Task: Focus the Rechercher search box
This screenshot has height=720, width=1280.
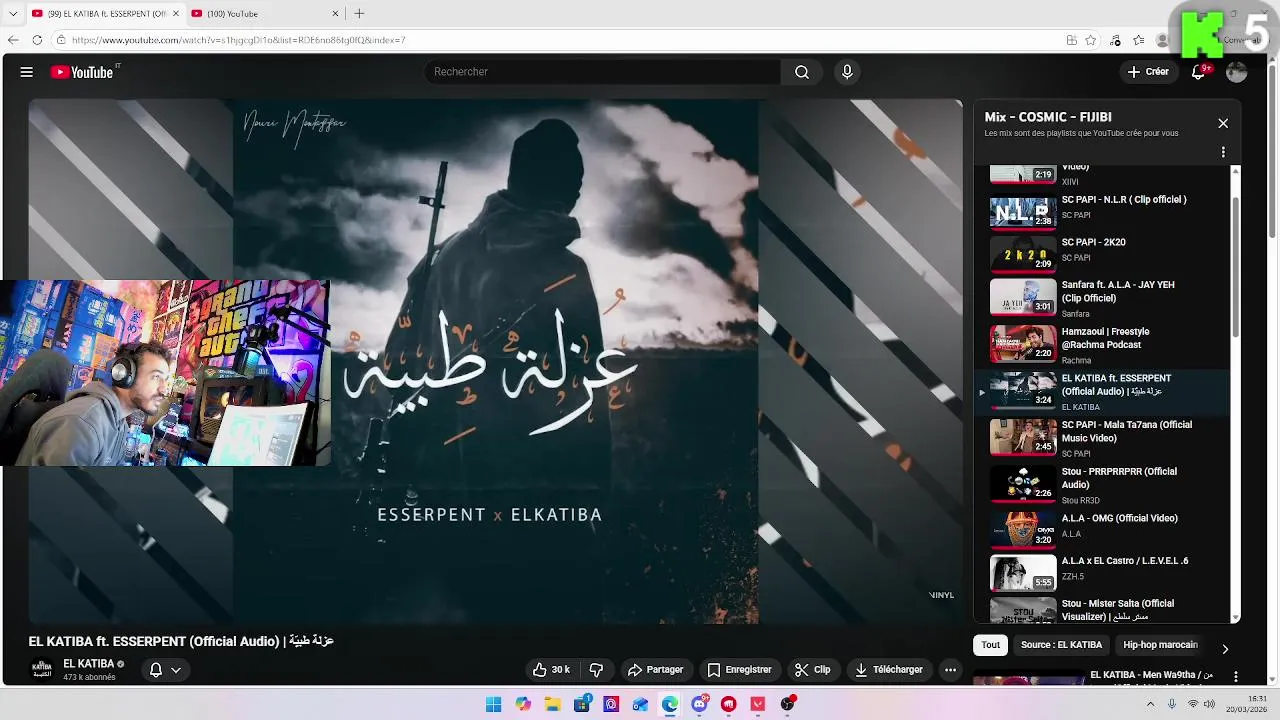Action: point(602,72)
